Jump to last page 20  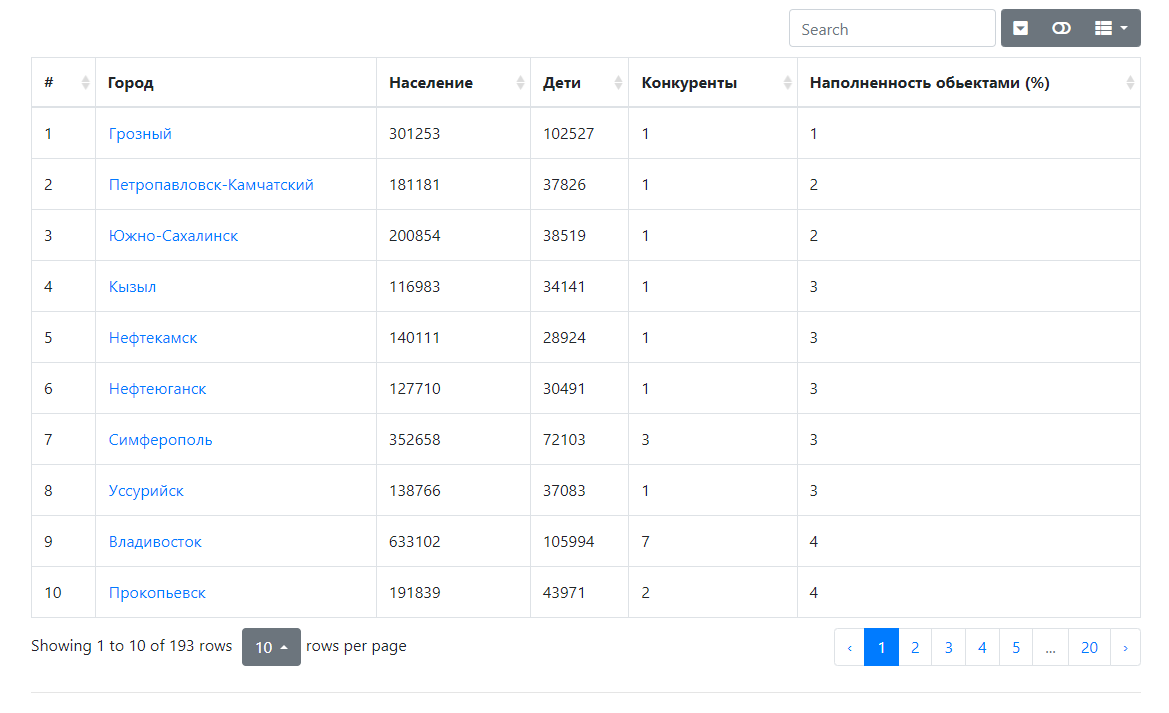tap(1089, 647)
